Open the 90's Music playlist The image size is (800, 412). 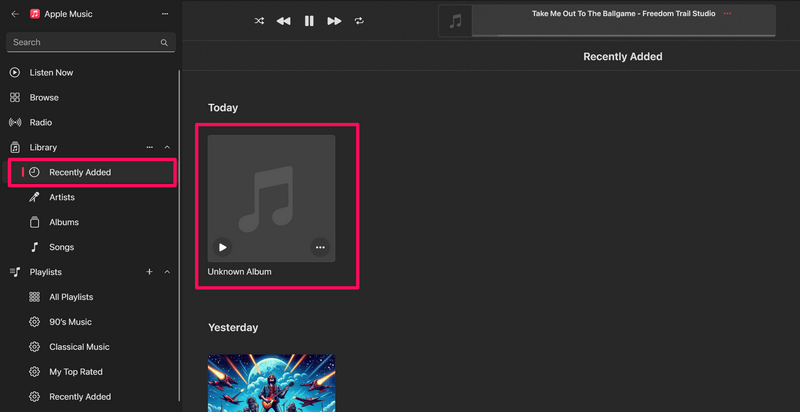[70, 322]
